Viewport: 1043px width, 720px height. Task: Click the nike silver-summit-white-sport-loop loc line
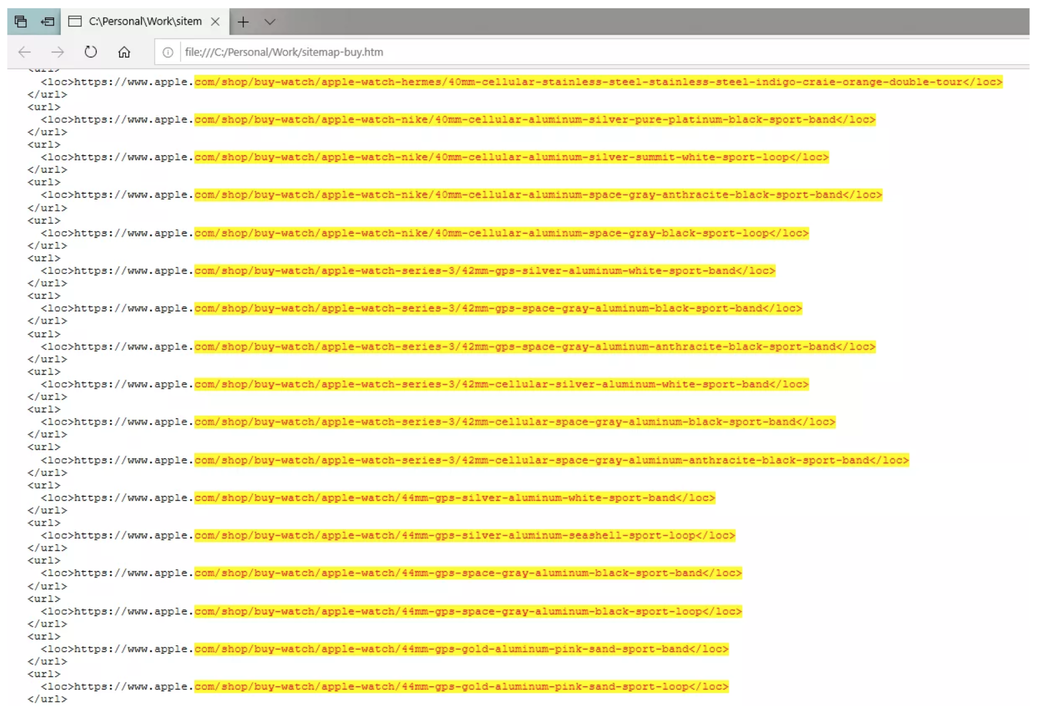point(435,158)
